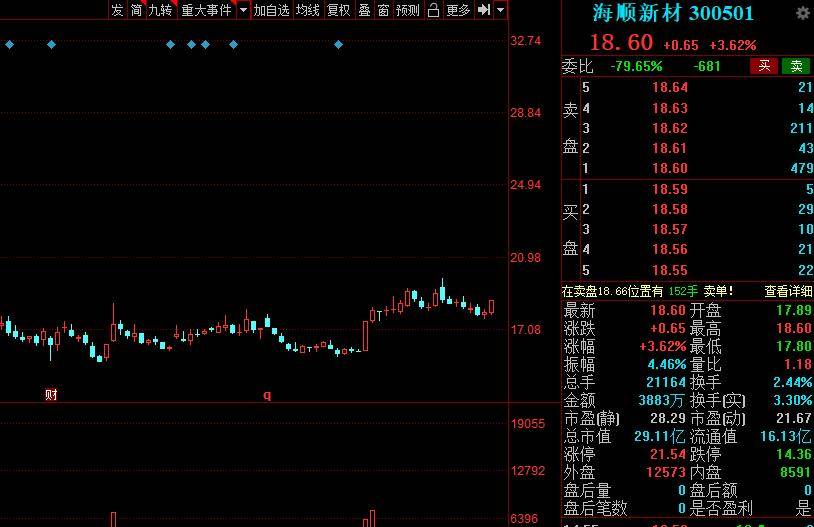
Task: Click the 总市值 value 29.11亿
Action: [659, 436]
